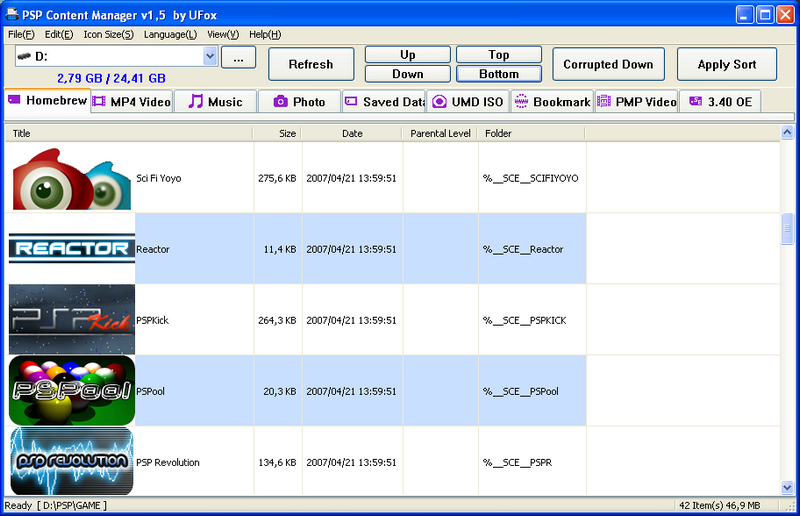Open the File menu
Image resolution: width=800 pixels, height=516 pixels.
click(21, 34)
